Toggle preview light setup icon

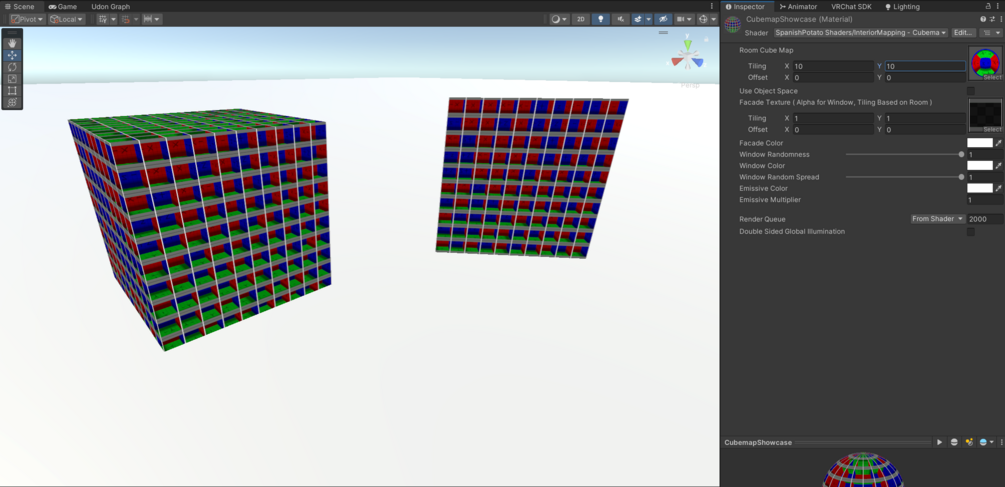pos(969,442)
